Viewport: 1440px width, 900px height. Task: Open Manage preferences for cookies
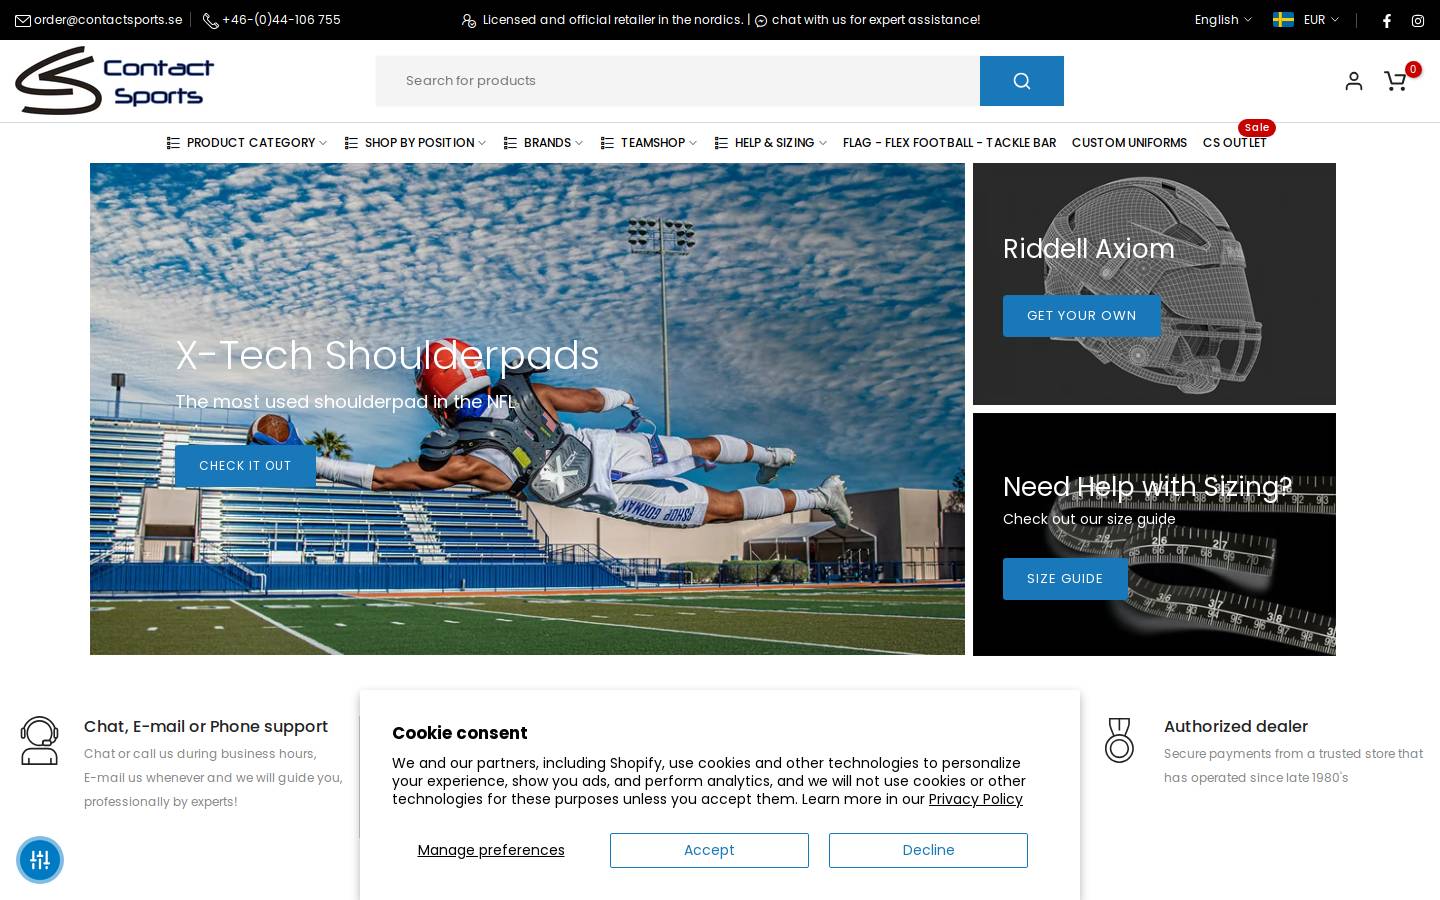(491, 850)
